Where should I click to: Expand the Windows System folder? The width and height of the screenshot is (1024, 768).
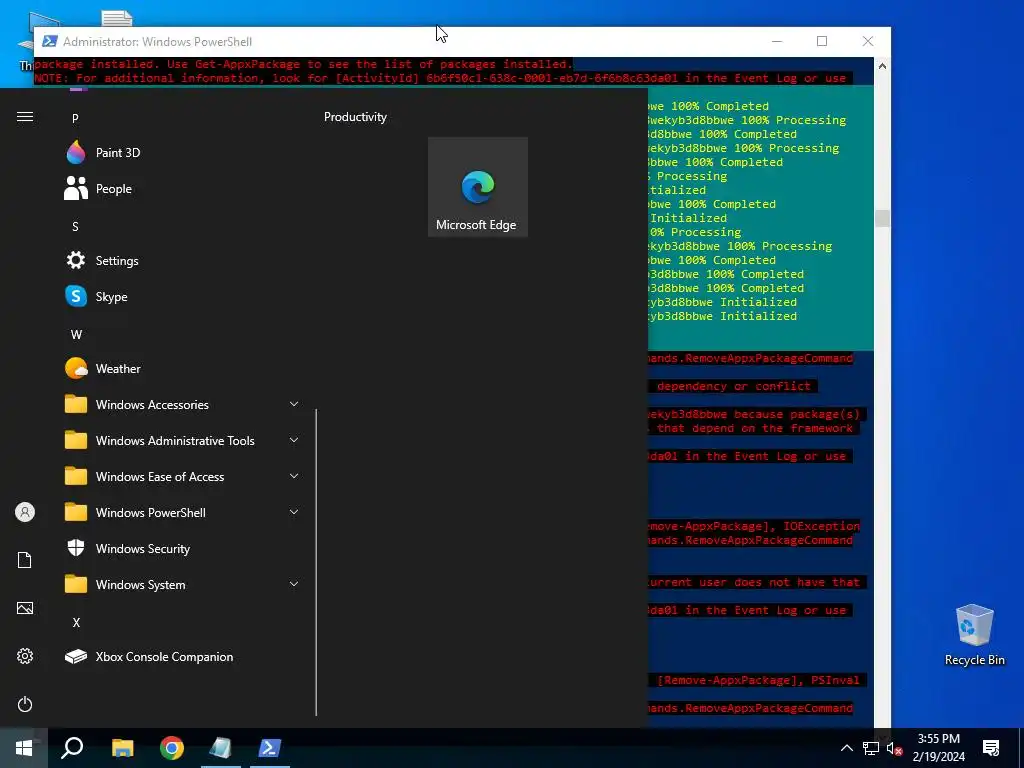pyautogui.click(x=183, y=584)
